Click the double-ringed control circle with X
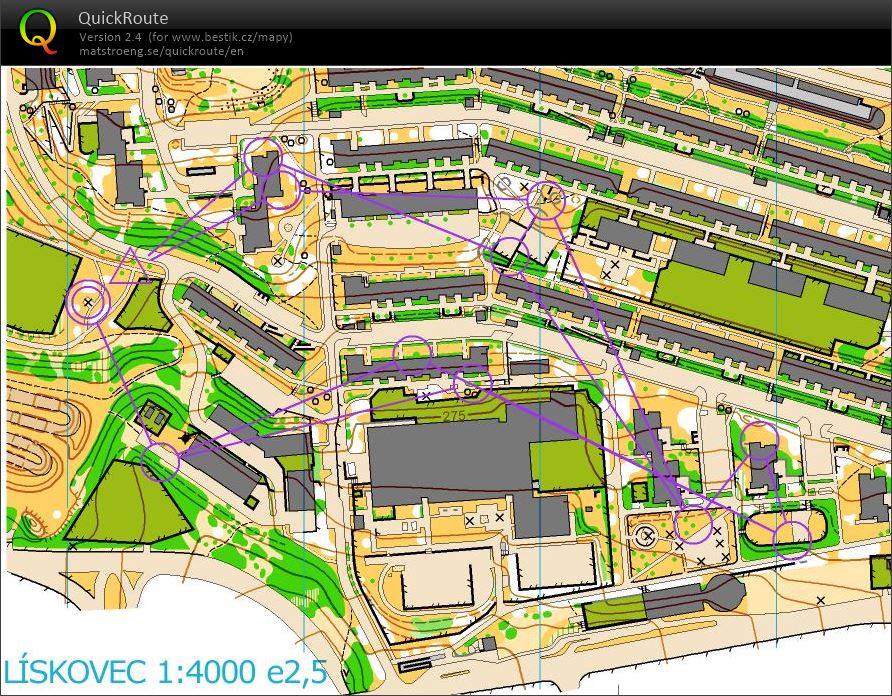The height and width of the screenshot is (696, 892). (x=88, y=302)
